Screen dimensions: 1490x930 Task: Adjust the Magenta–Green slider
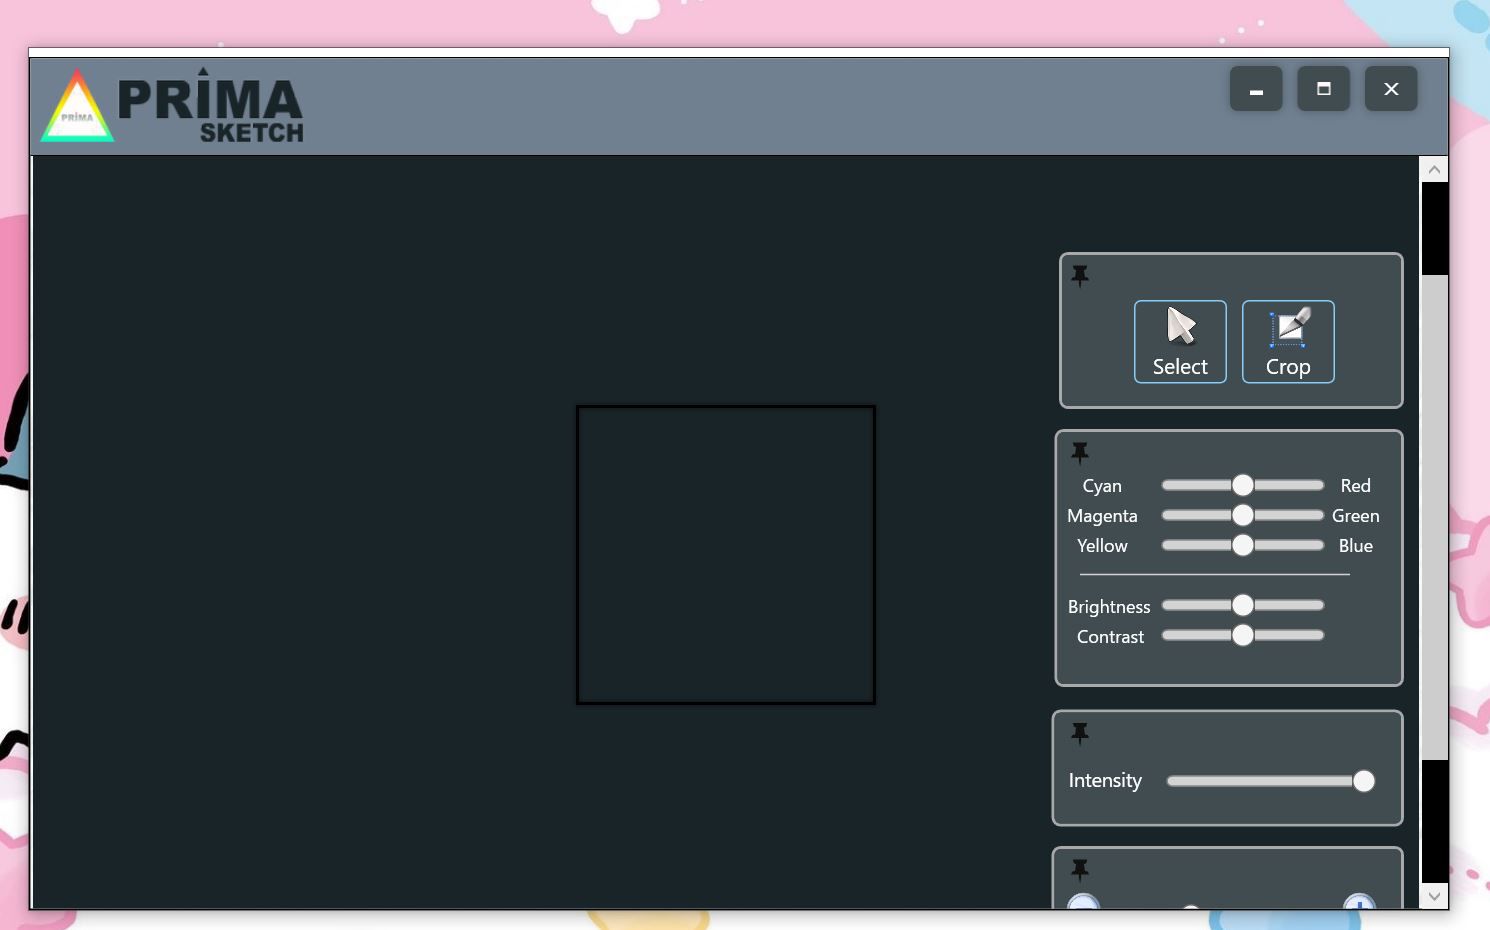click(x=1242, y=515)
